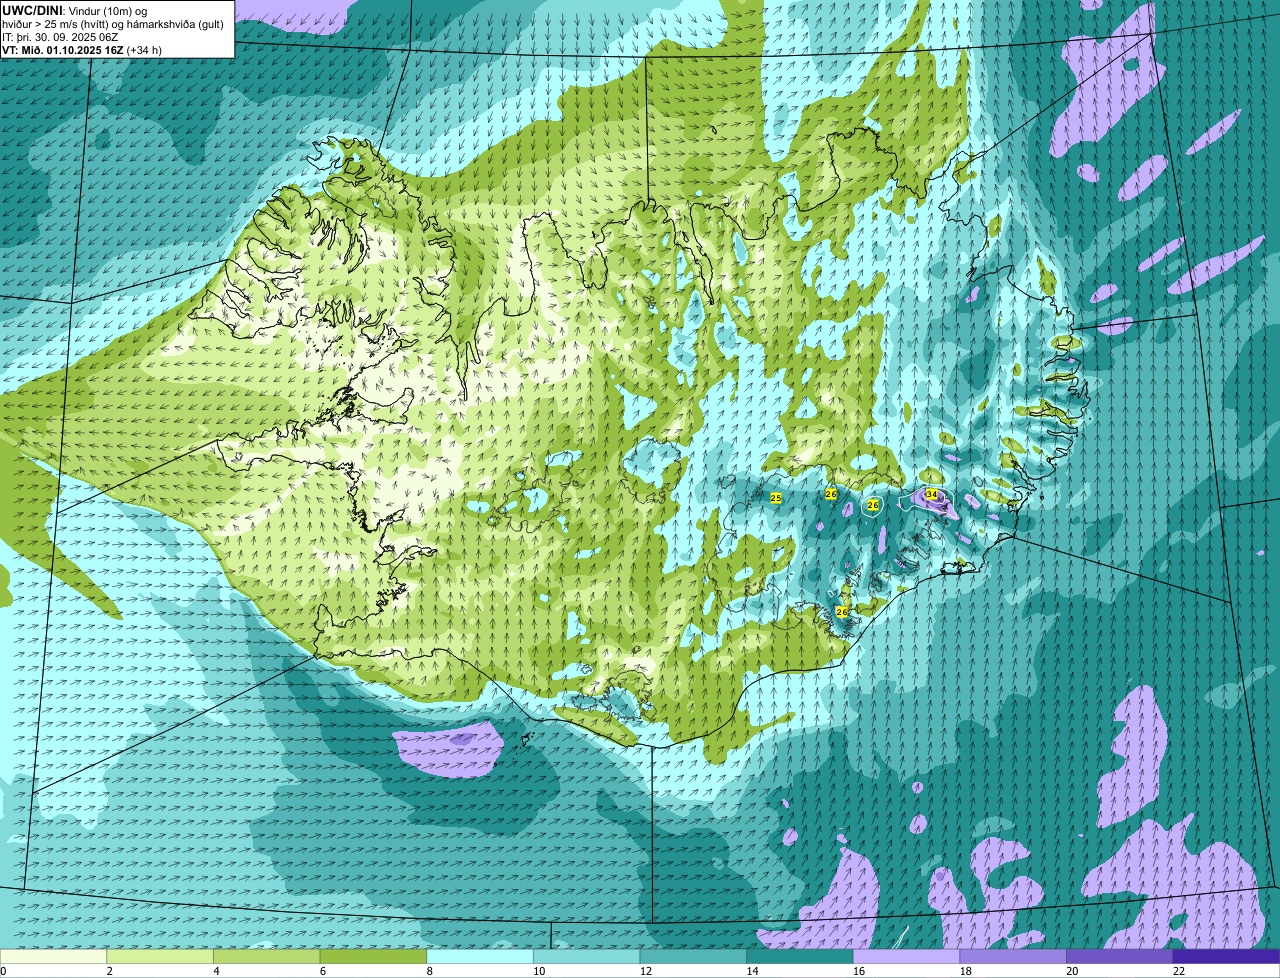Click the 26 gust marker nearest the 25 marker
Viewport: 1280px width, 978px height.
pos(831,494)
